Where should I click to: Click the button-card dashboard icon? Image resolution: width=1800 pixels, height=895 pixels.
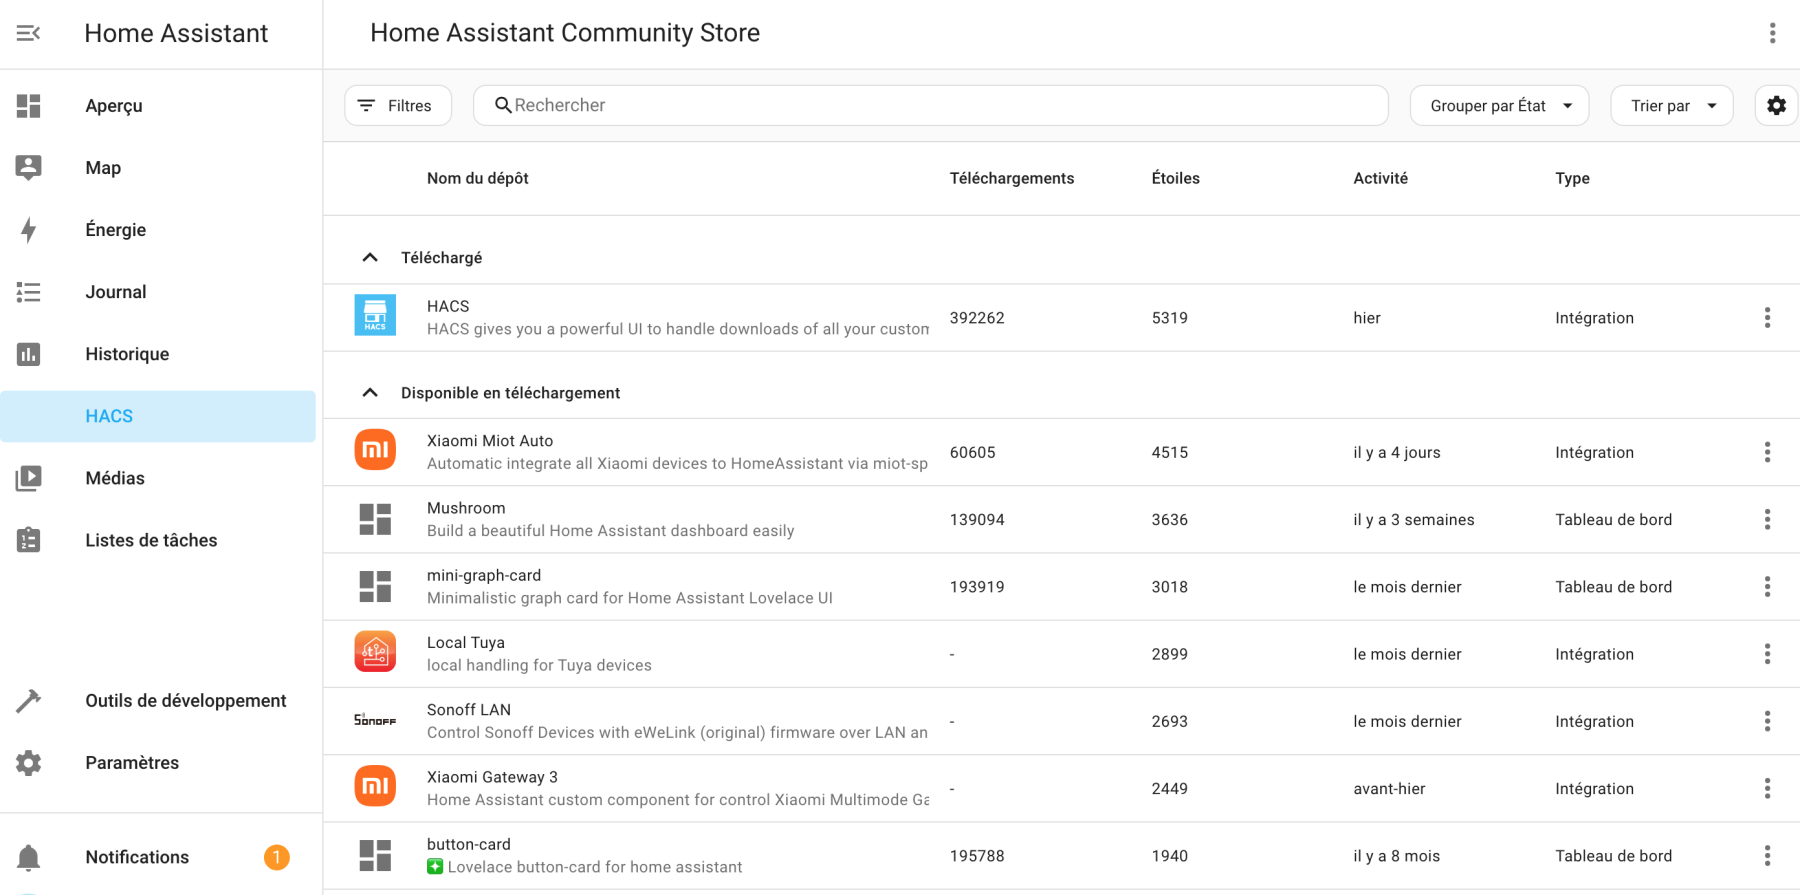pyautogui.click(x=375, y=855)
